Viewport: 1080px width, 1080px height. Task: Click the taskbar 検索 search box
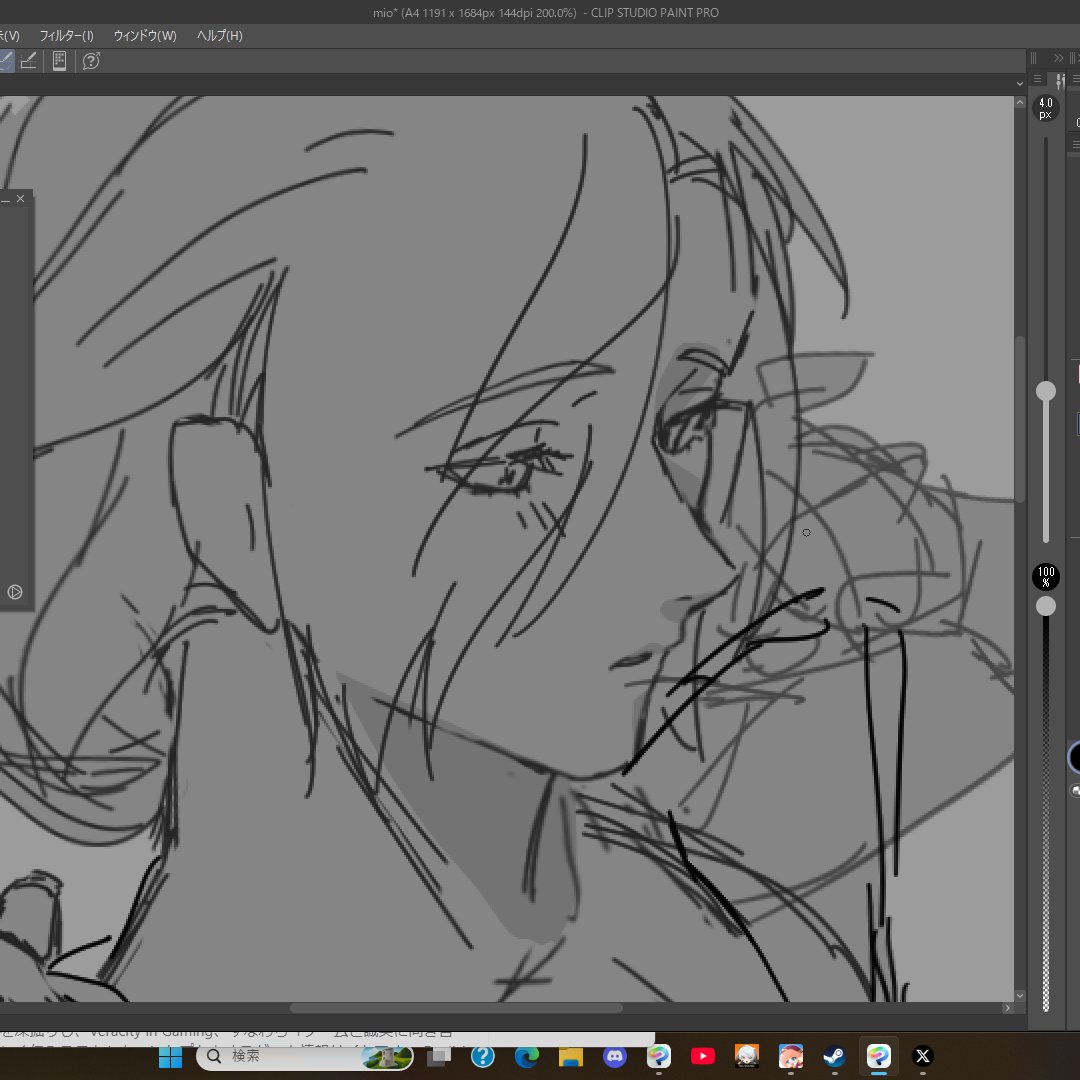304,1057
